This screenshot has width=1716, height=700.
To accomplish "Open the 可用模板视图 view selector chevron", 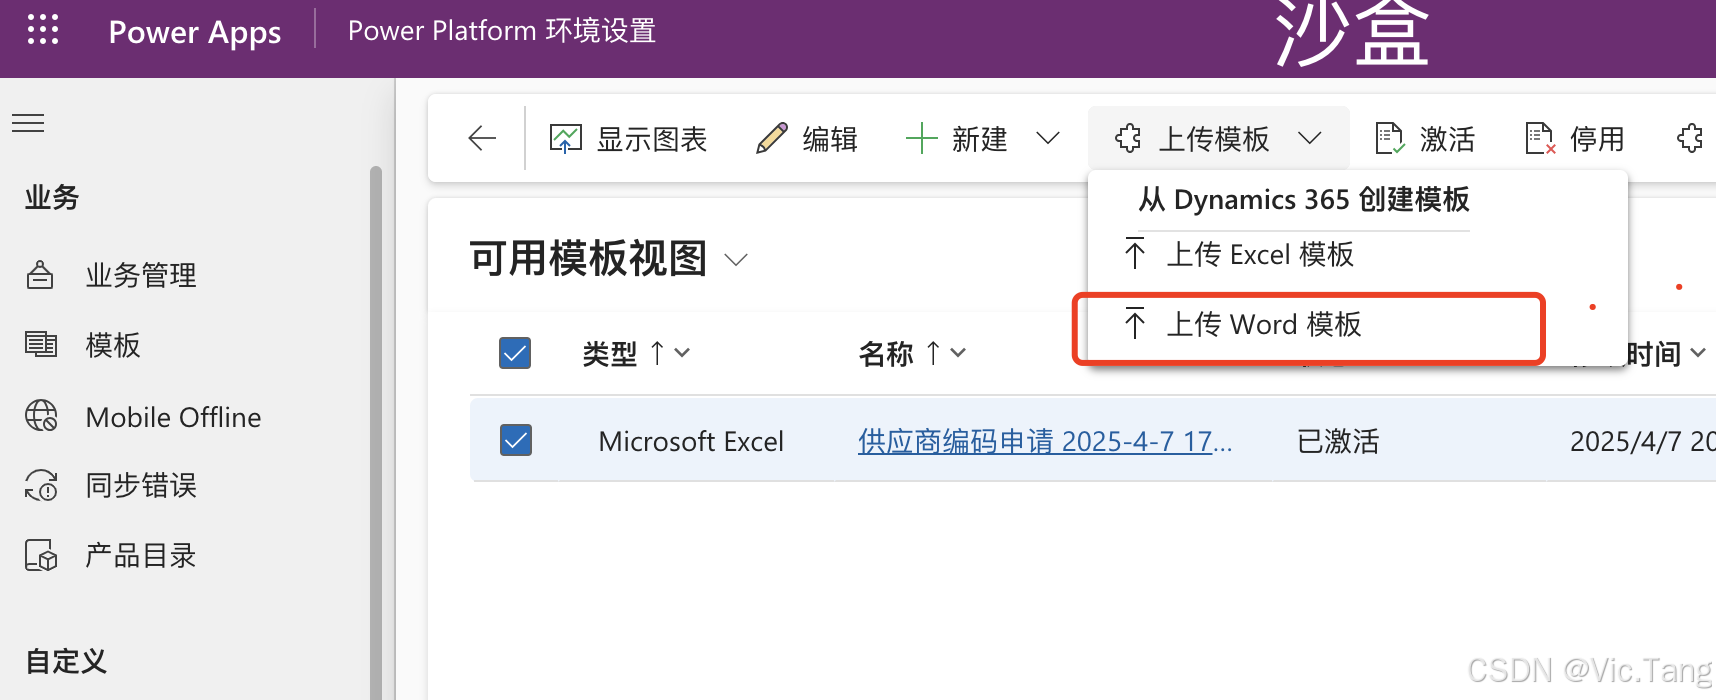I will [736, 260].
